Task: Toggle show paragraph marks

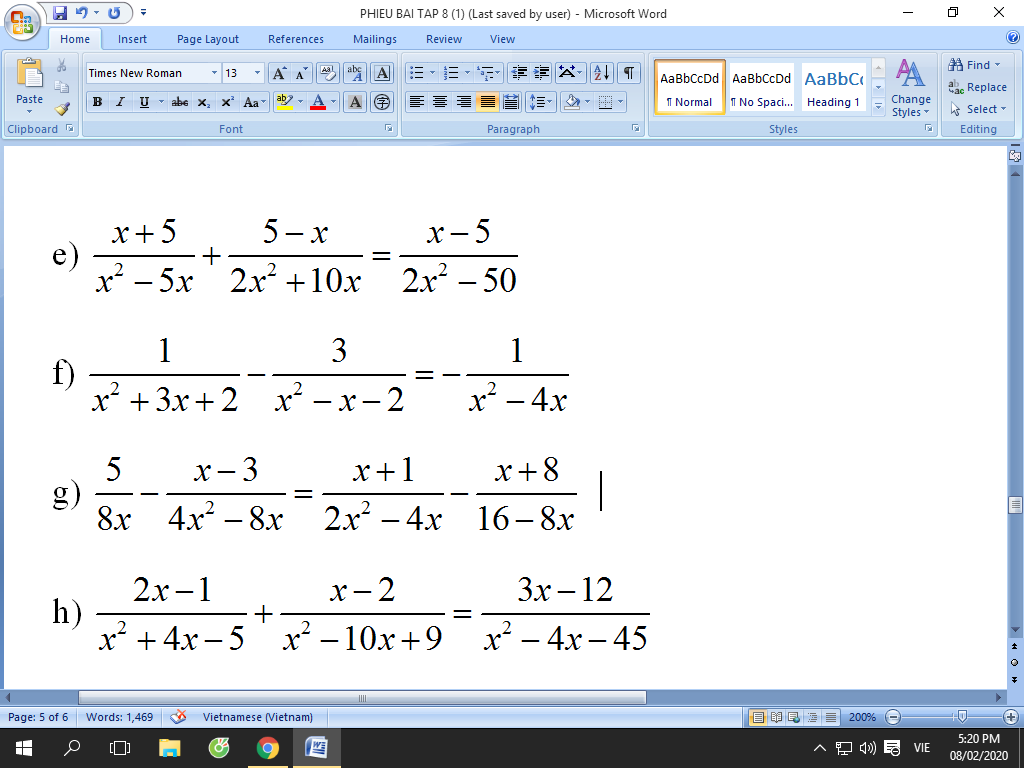Action: [x=628, y=72]
